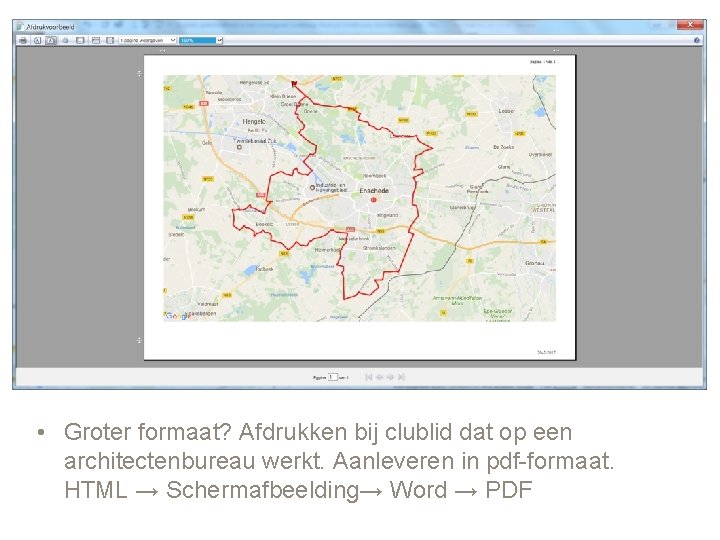Viewport: 720px width, 540px height.
Task: Open the zoom percentage dropdown
Action: tap(201, 40)
